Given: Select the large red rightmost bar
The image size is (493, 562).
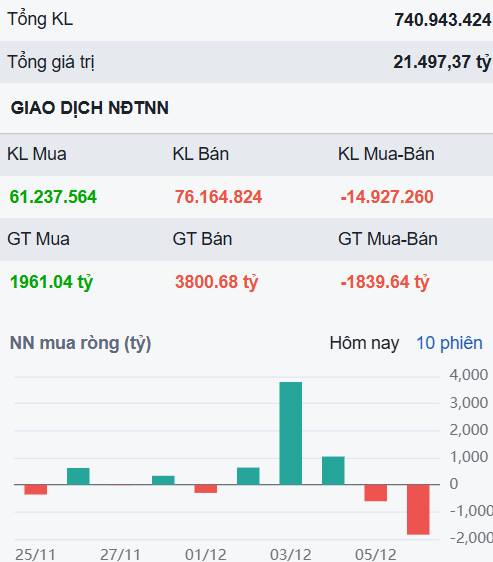Looking at the screenshot, I should point(418,509).
